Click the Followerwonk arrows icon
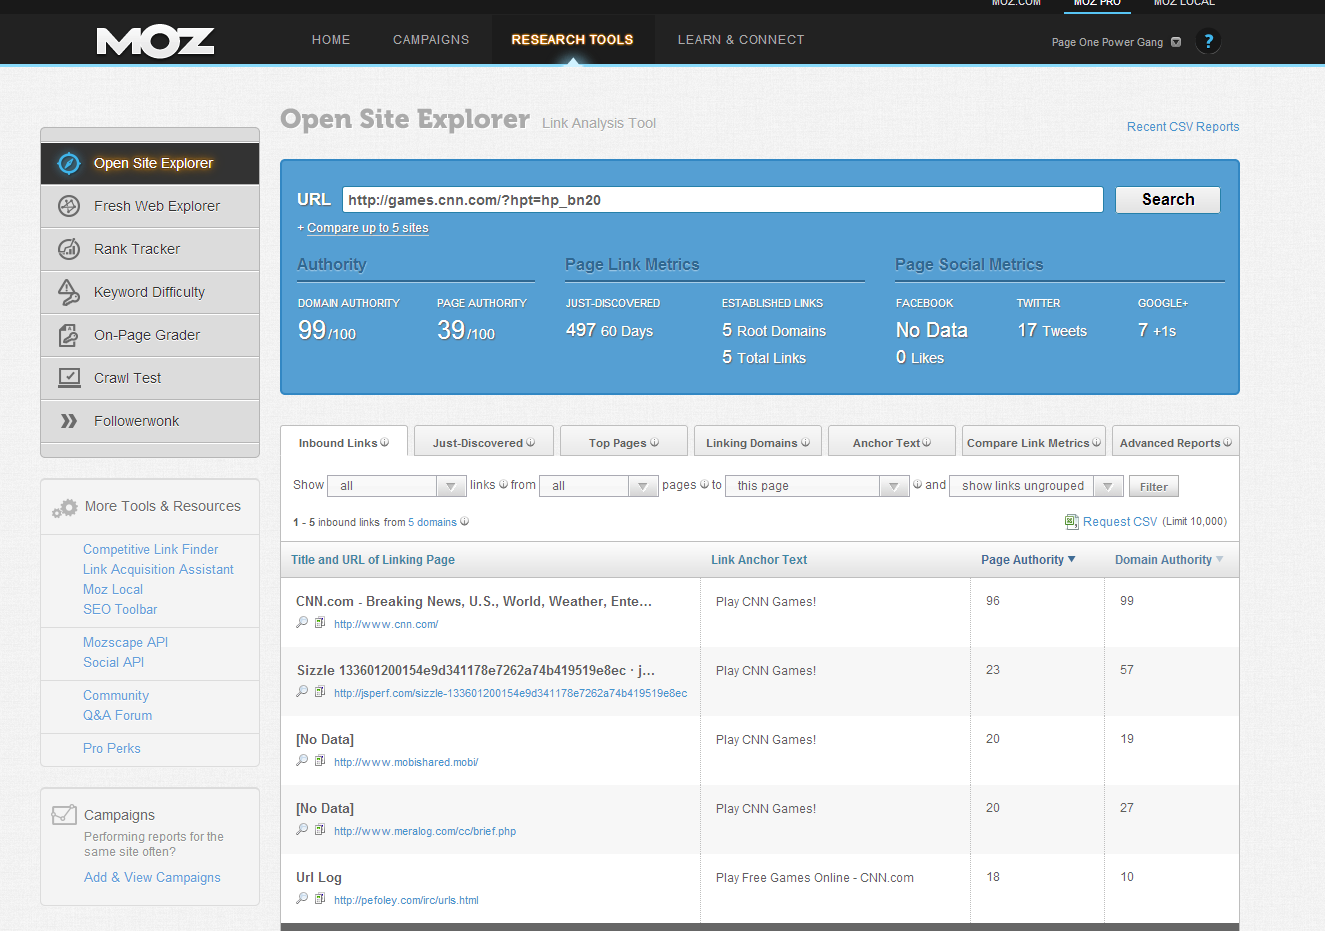 68,421
